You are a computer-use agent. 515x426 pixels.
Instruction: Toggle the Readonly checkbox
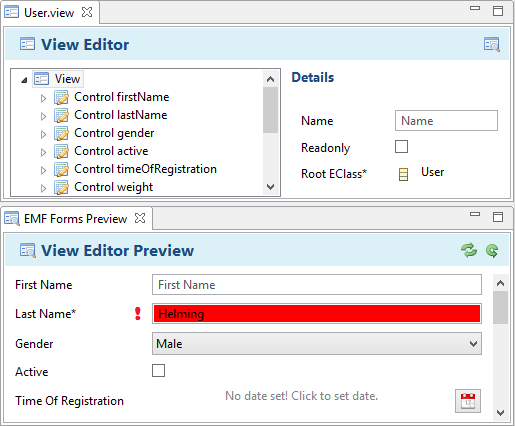[x=401, y=146]
